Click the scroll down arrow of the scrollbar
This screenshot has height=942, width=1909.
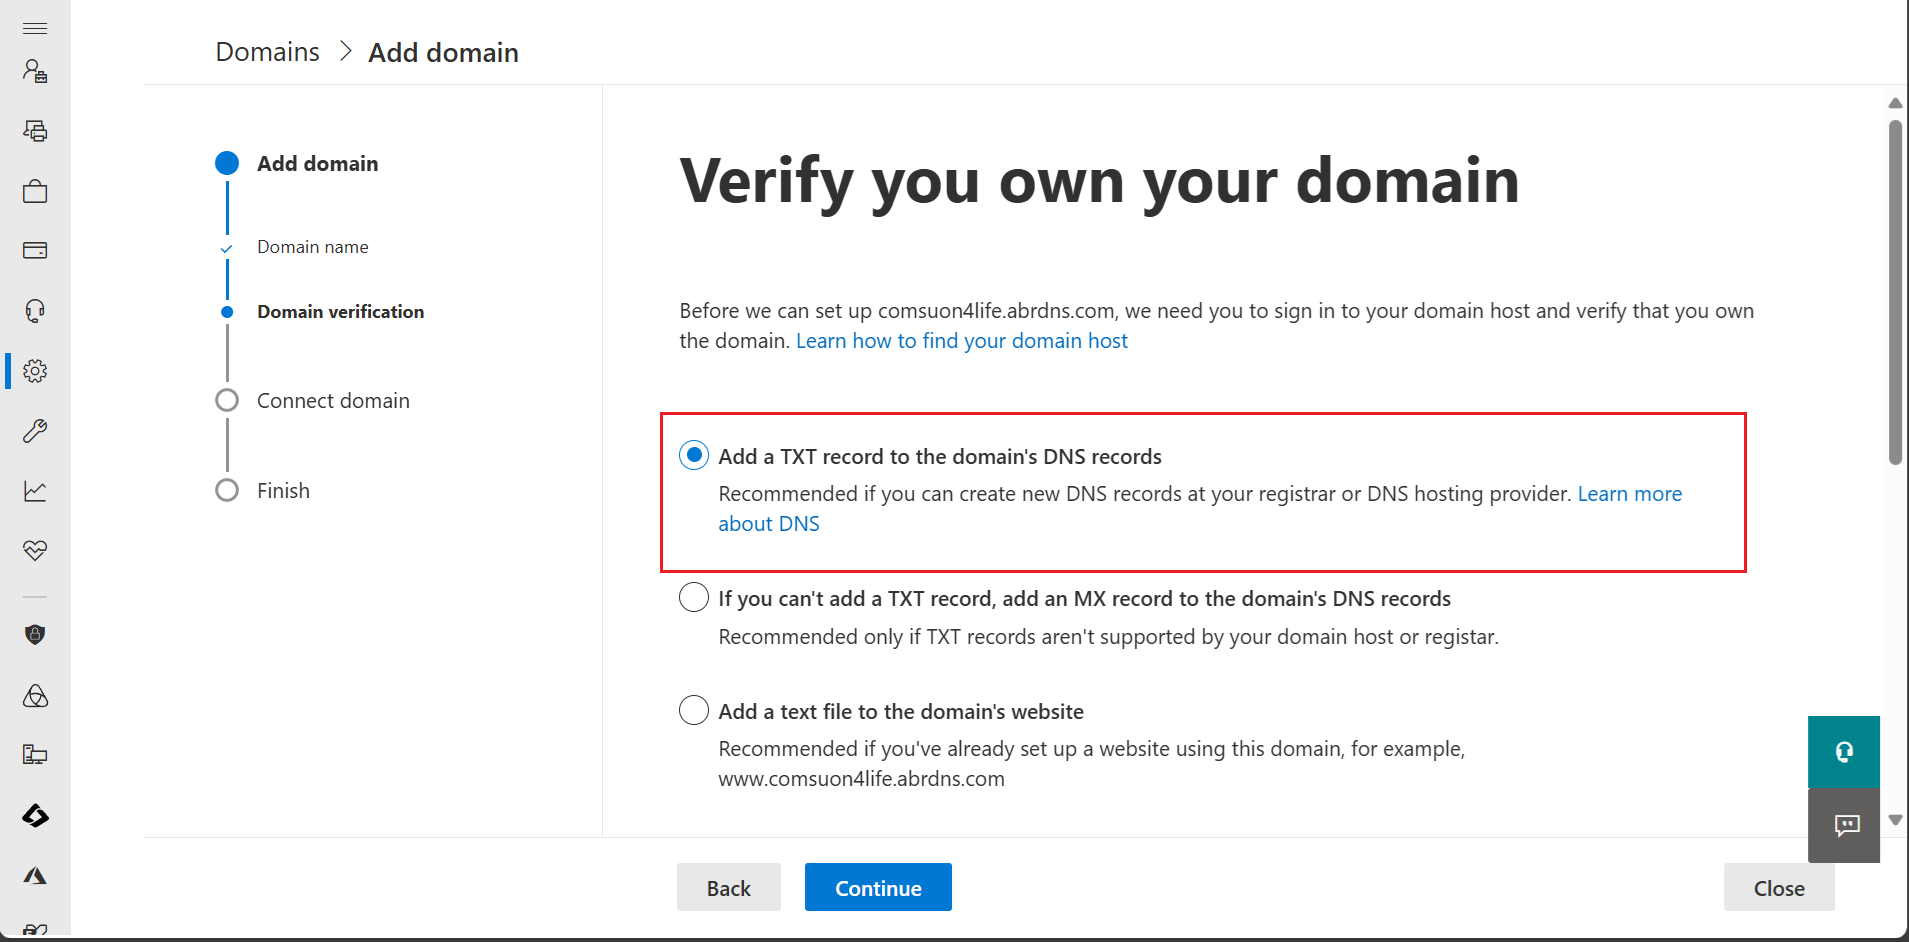tap(1895, 820)
